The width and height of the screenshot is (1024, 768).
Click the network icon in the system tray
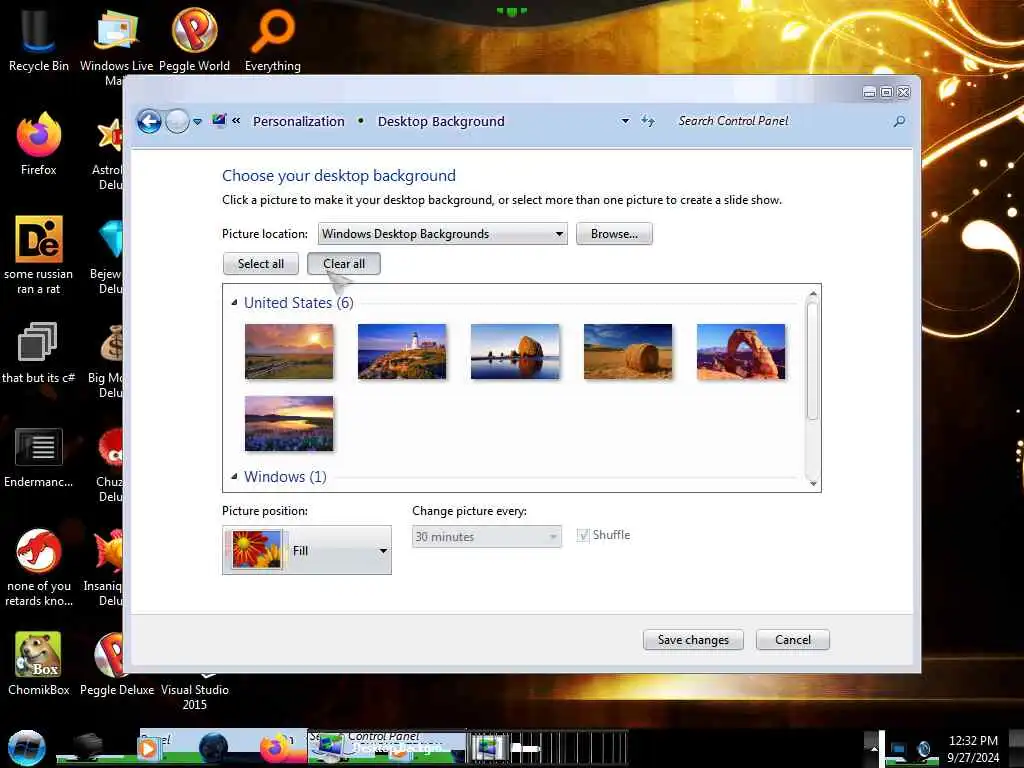[x=898, y=749]
